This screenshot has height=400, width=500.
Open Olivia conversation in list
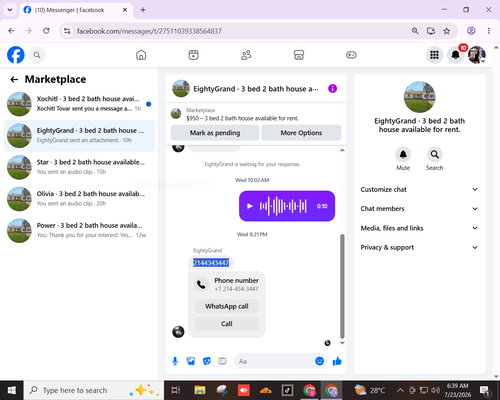coord(79,199)
